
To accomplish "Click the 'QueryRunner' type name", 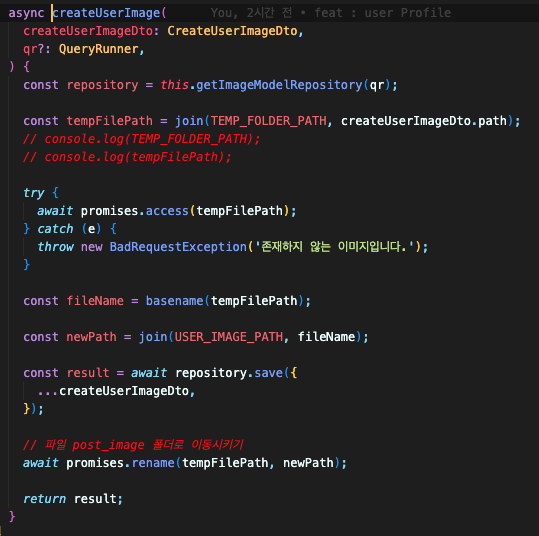I will 99,49.
